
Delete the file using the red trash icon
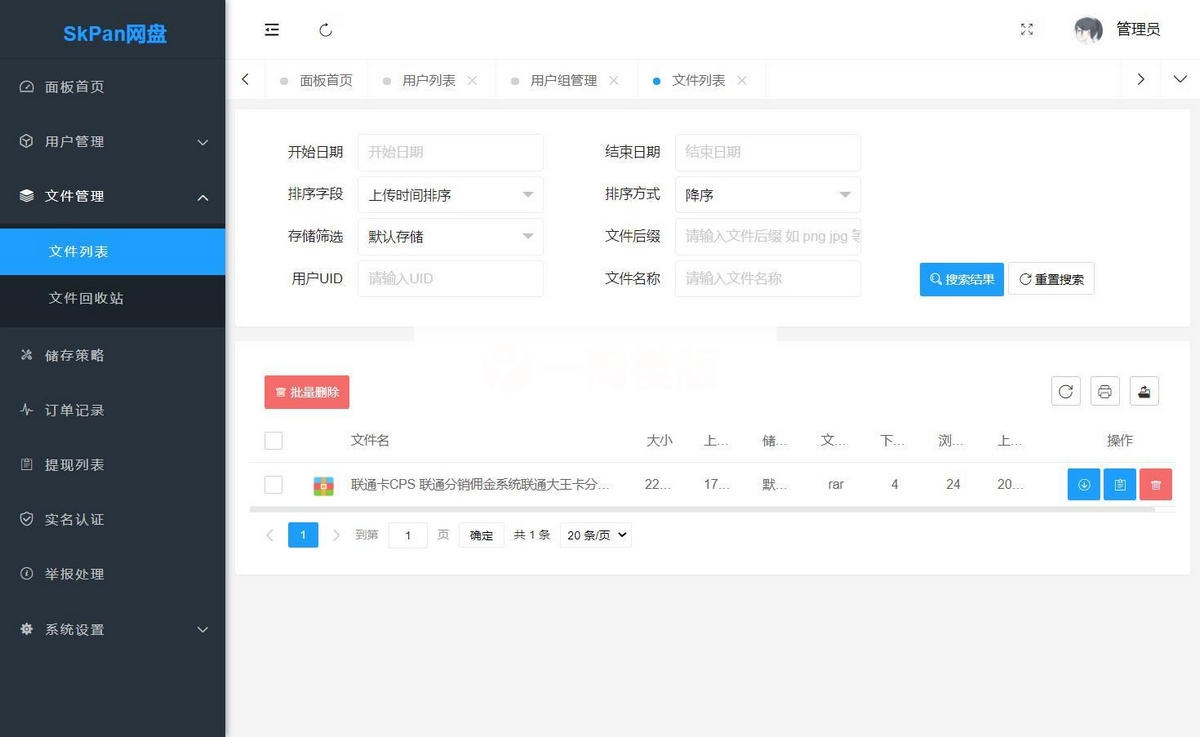tap(1156, 484)
